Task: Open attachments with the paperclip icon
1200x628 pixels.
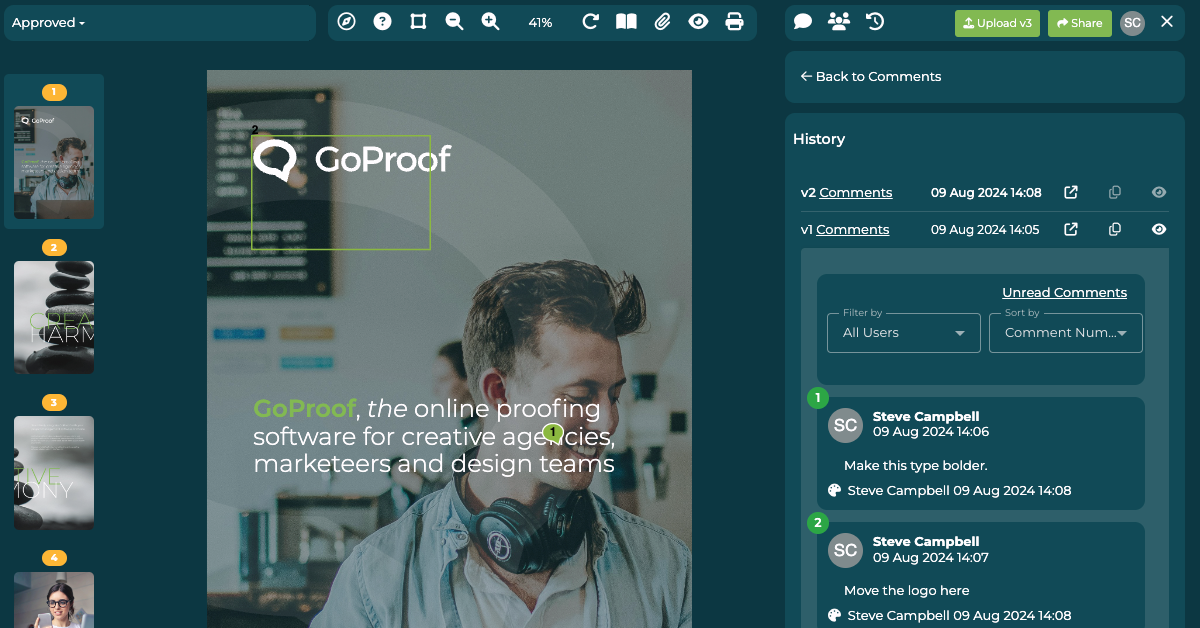Action: 662,22
